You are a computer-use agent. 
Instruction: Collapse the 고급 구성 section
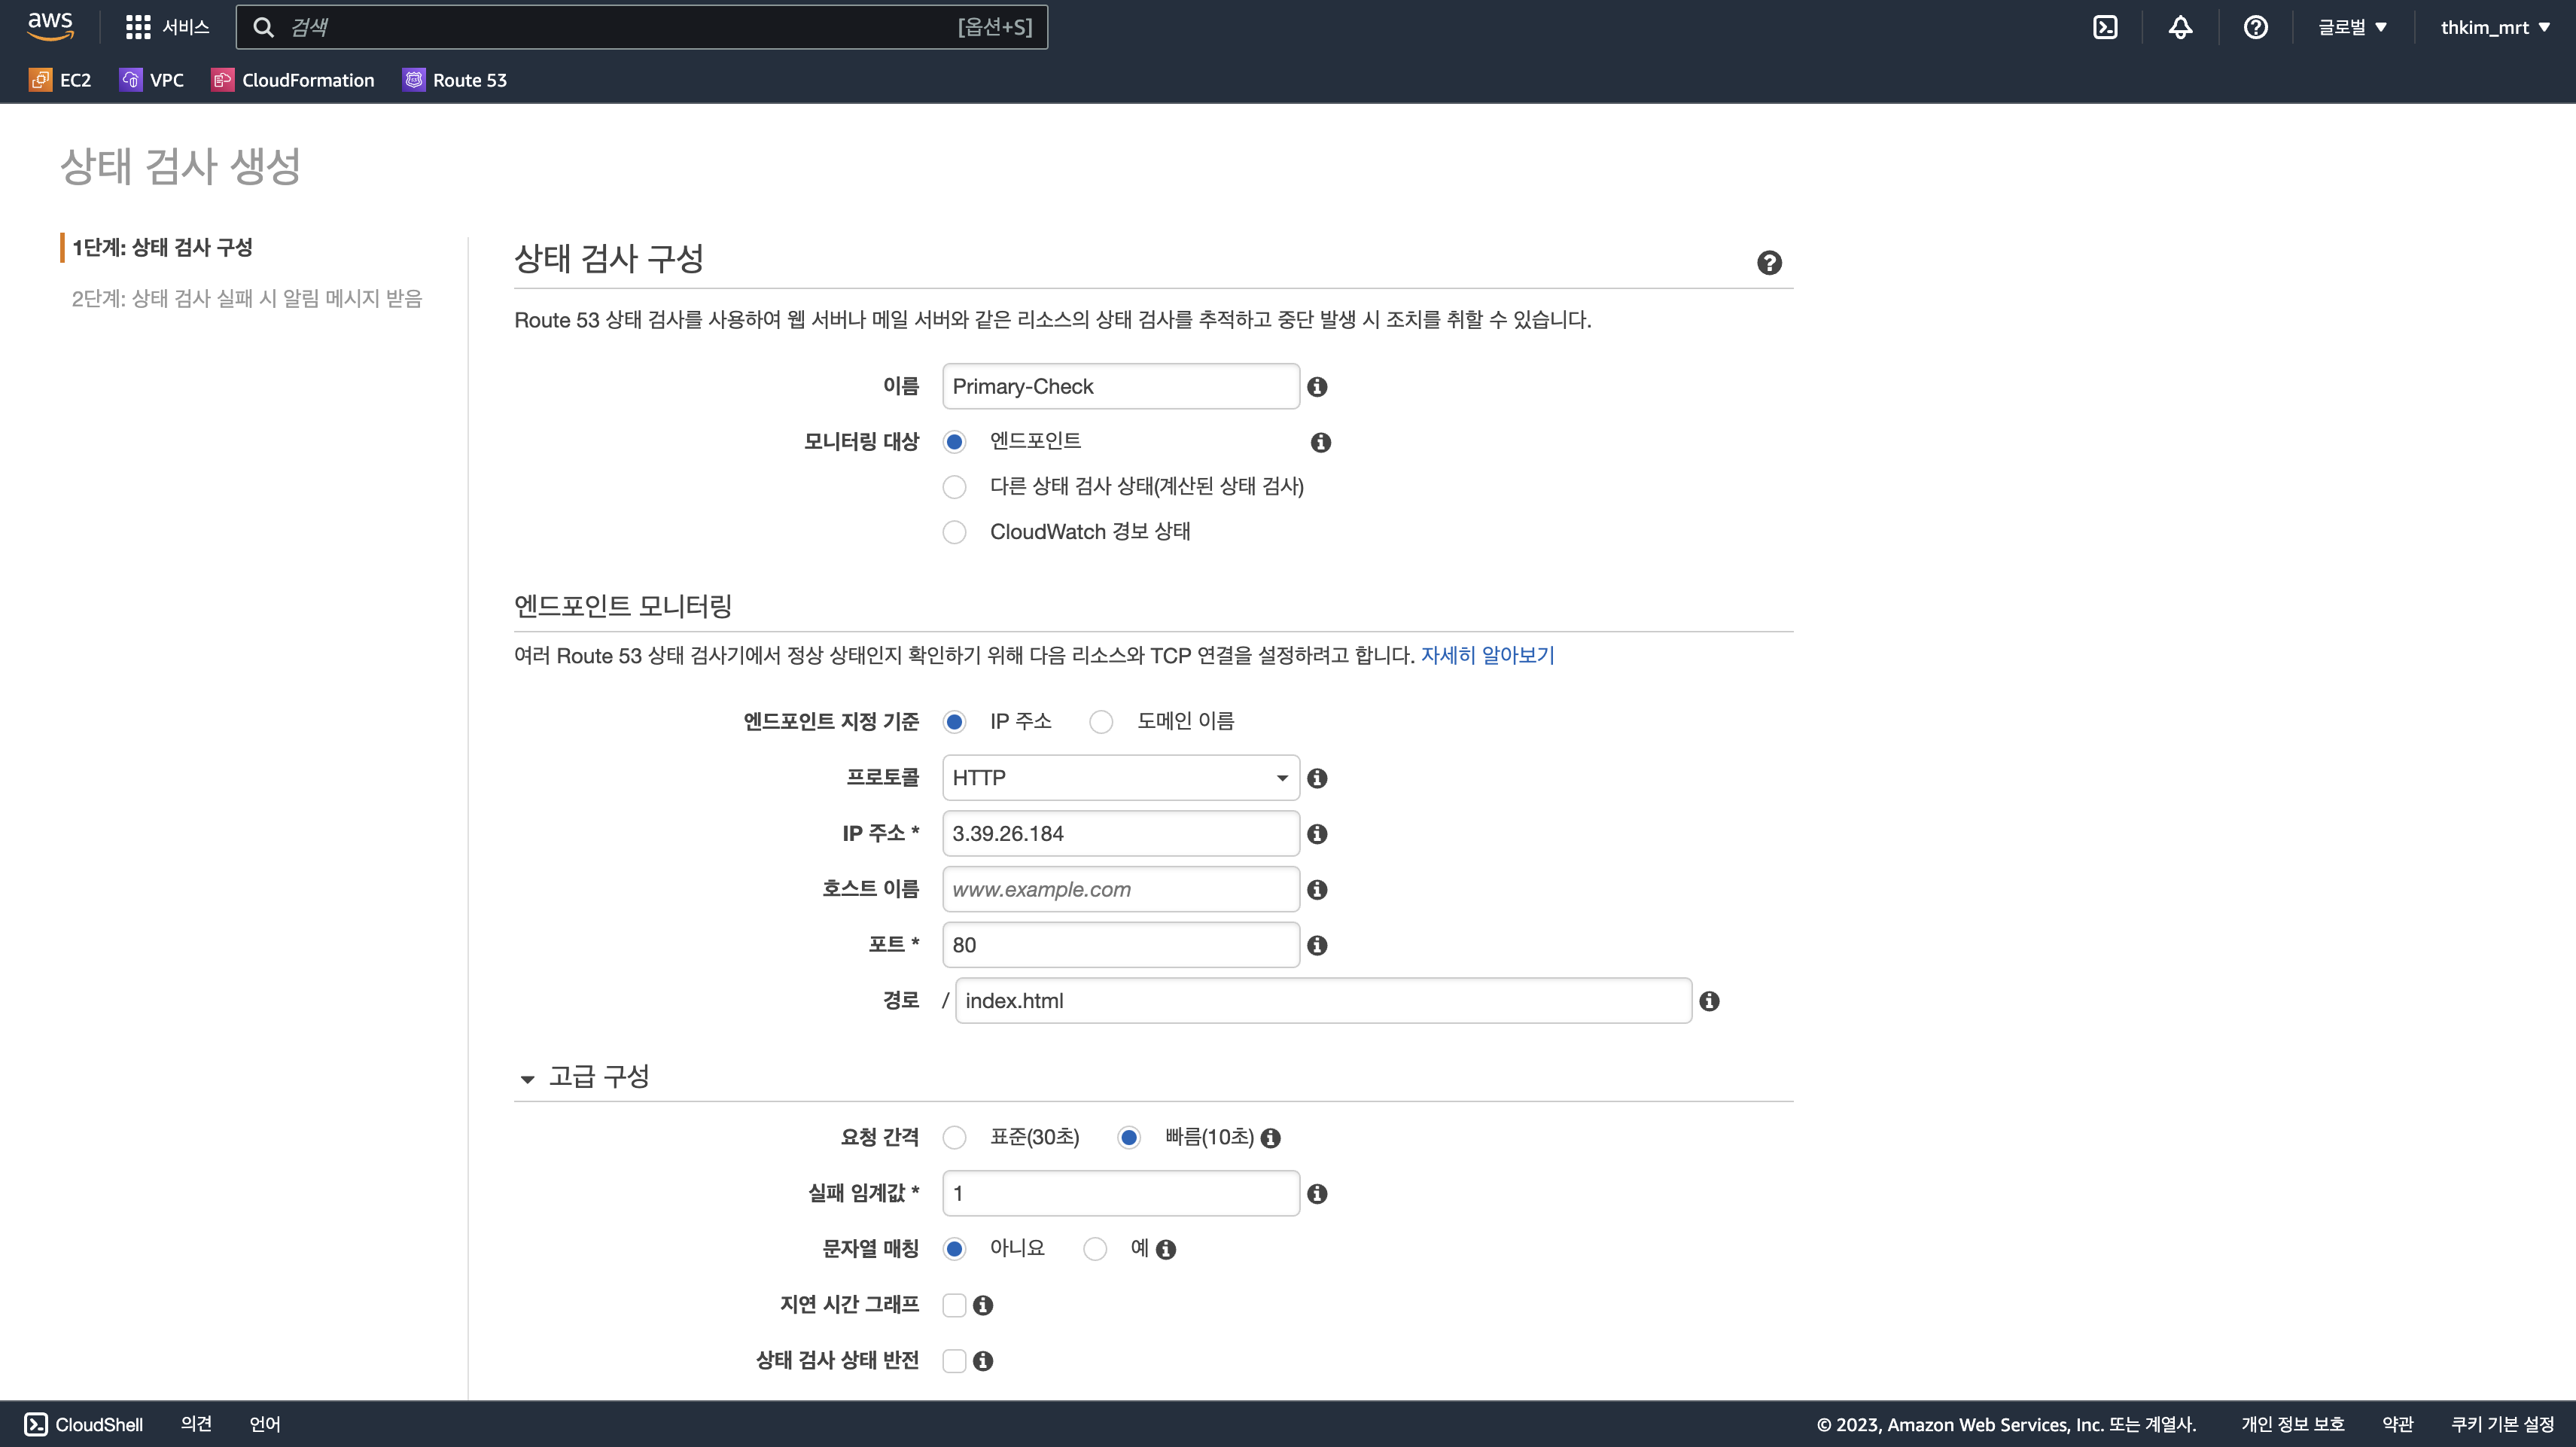[527, 1078]
